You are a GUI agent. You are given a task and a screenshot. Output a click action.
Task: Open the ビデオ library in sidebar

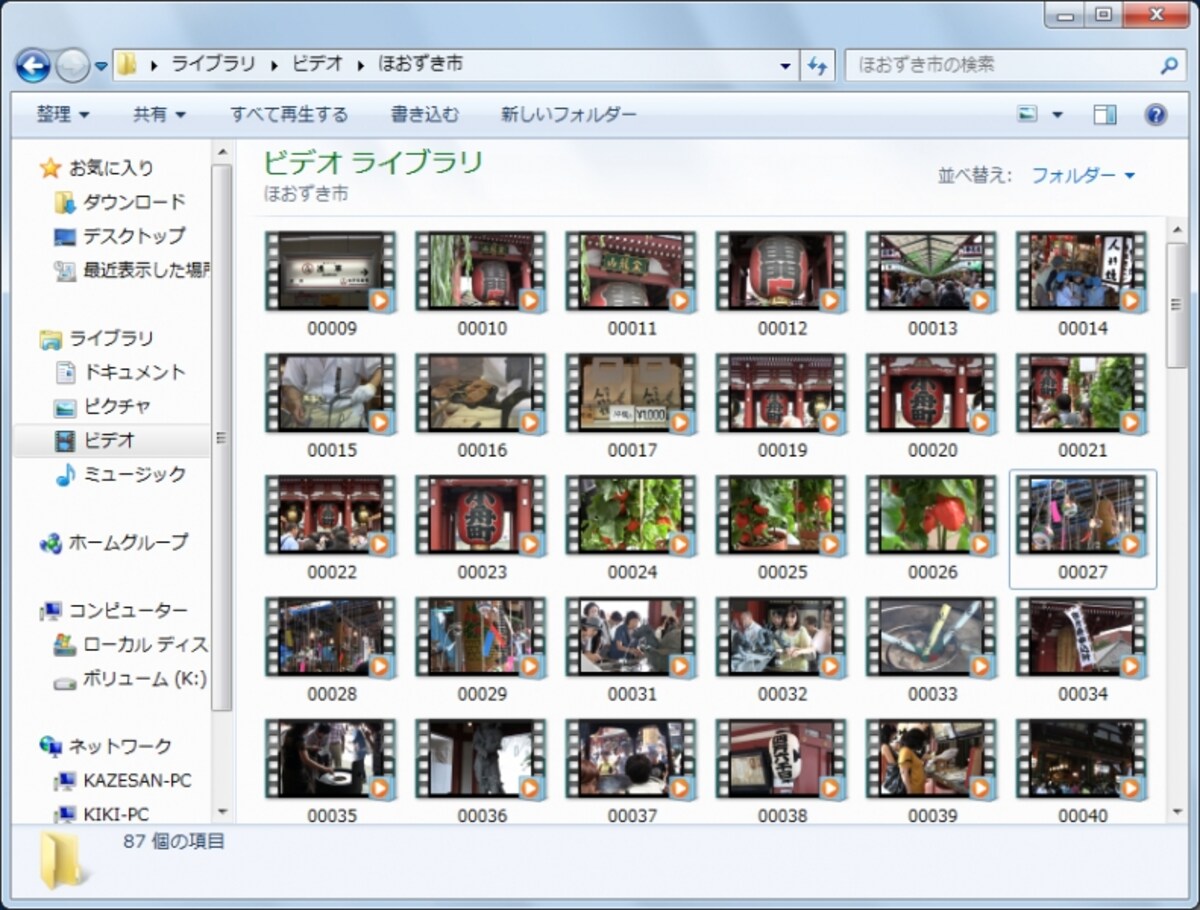(111, 440)
